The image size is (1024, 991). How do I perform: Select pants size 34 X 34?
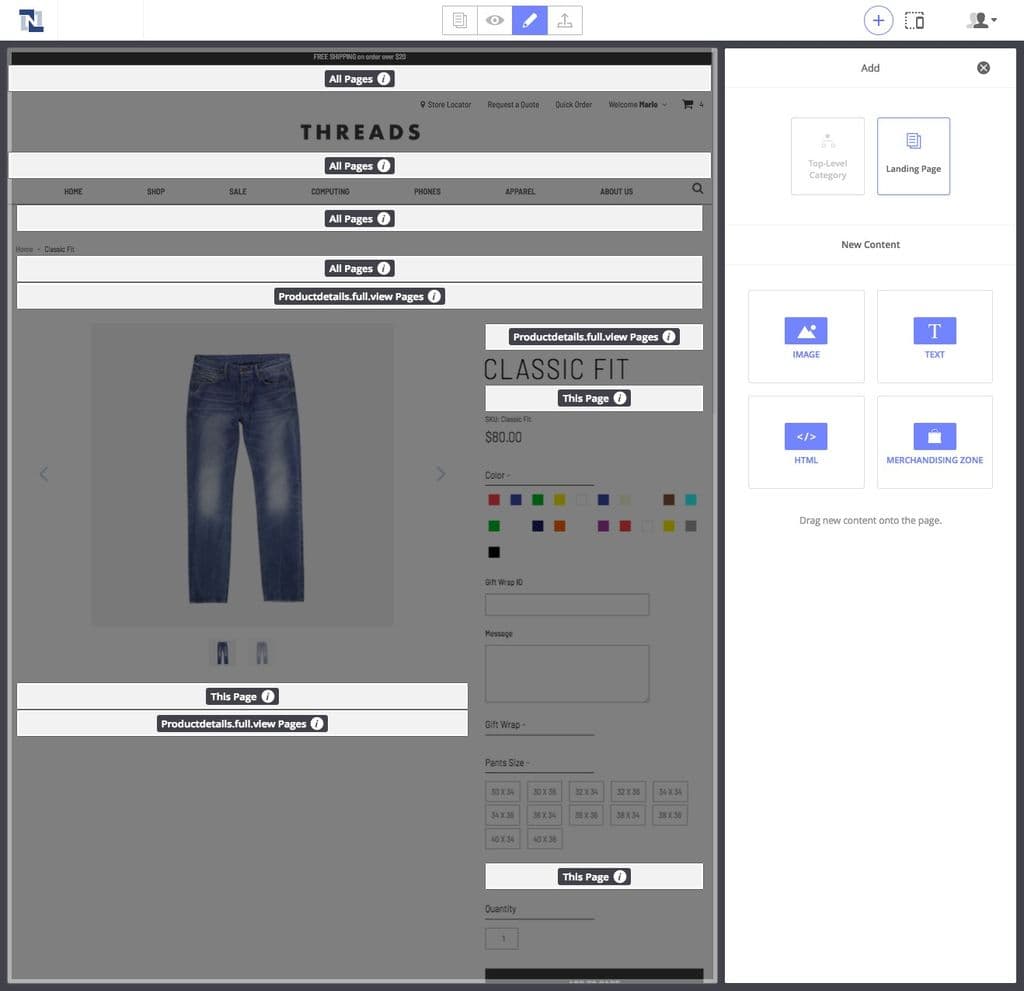pyautogui.click(x=669, y=792)
